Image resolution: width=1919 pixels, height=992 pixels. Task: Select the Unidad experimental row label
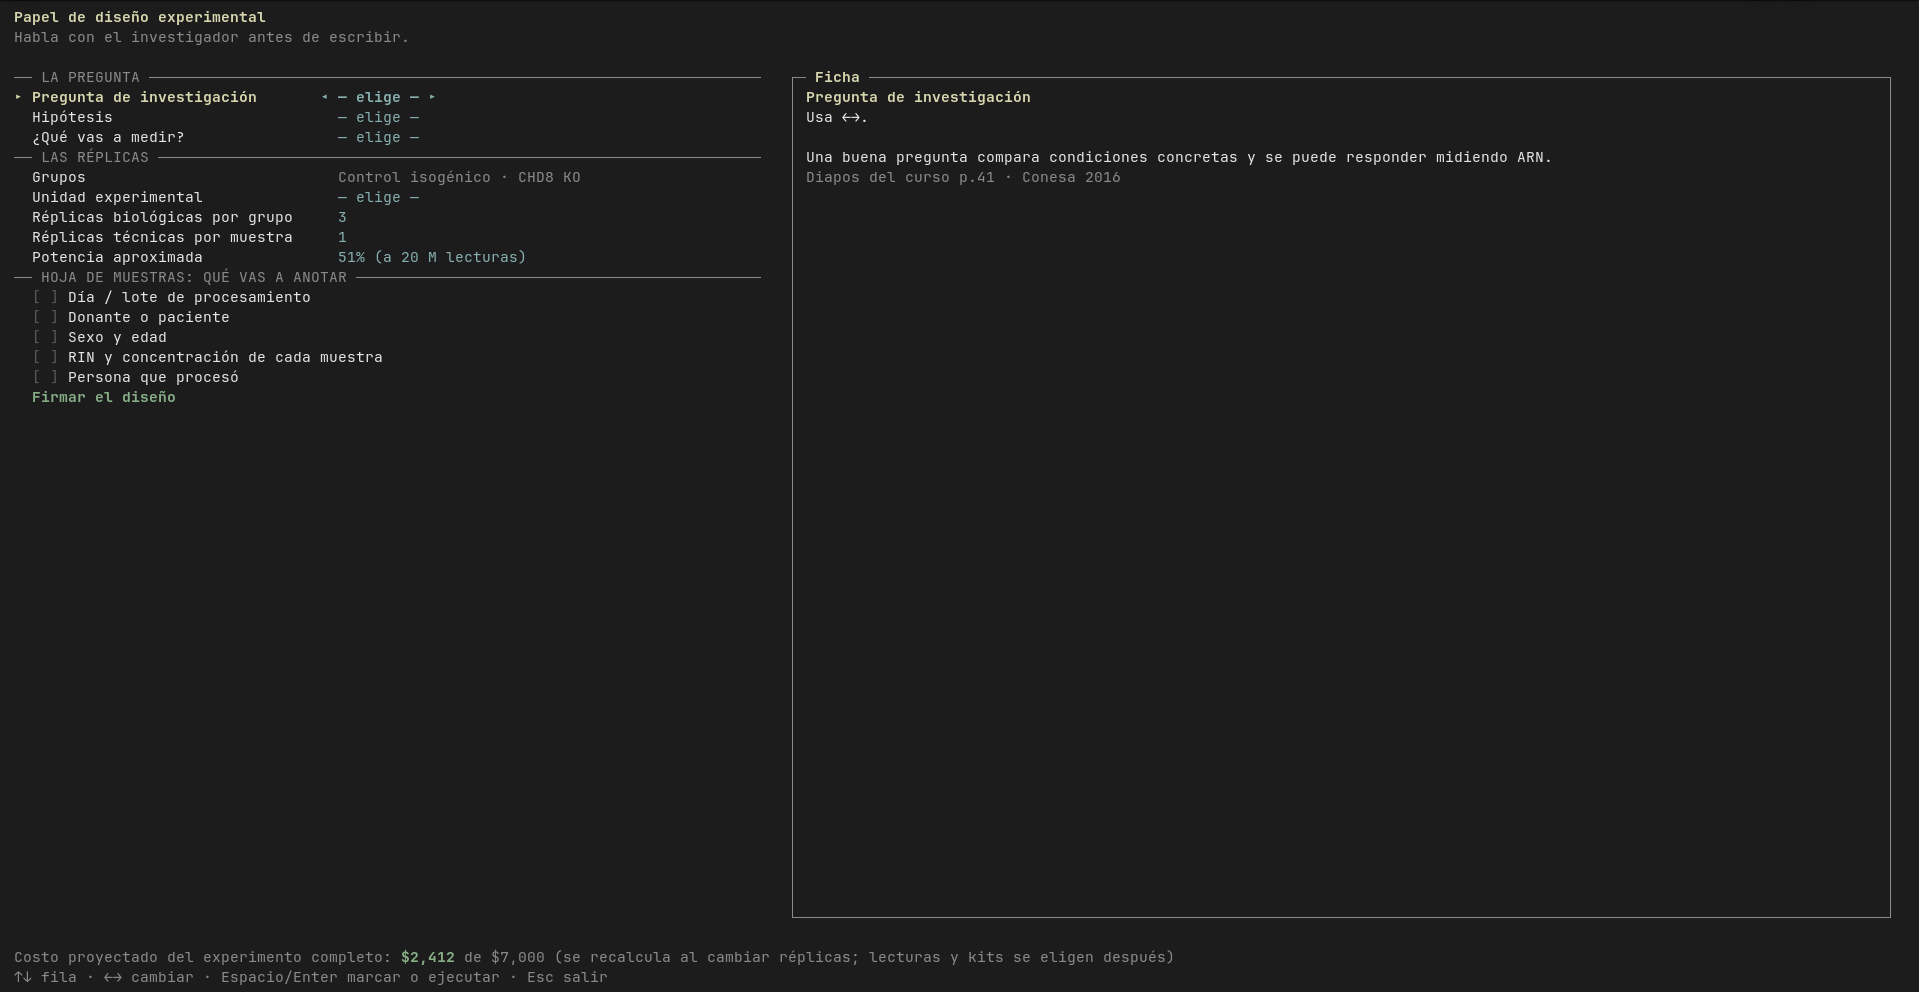(x=117, y=197)
